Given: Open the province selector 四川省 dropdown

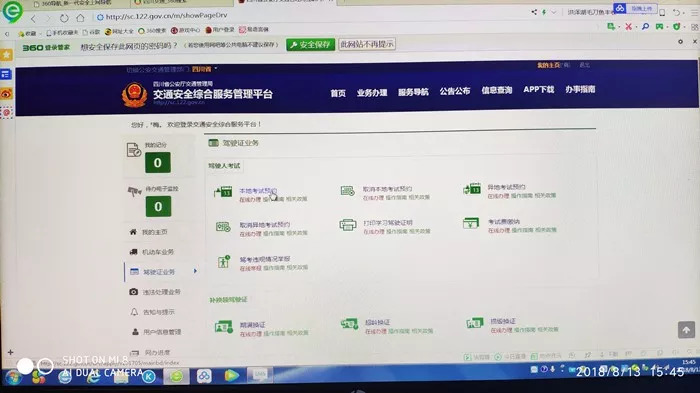Looking at the screenshot, I should tap(204, 69).
